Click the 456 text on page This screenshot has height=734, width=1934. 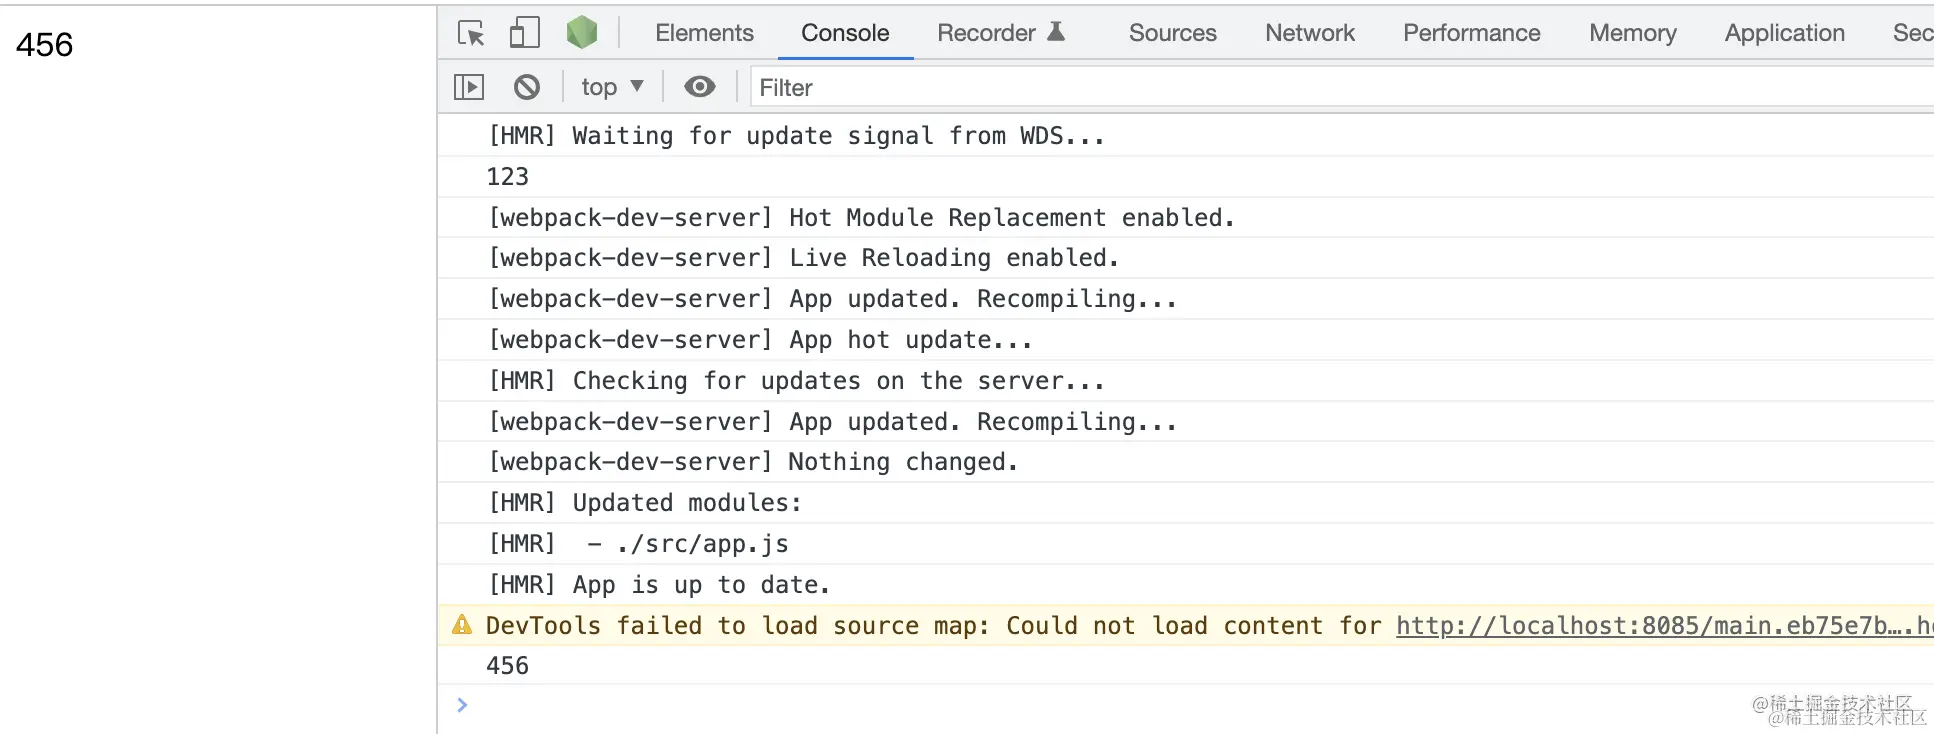click(x=45, y=45)
